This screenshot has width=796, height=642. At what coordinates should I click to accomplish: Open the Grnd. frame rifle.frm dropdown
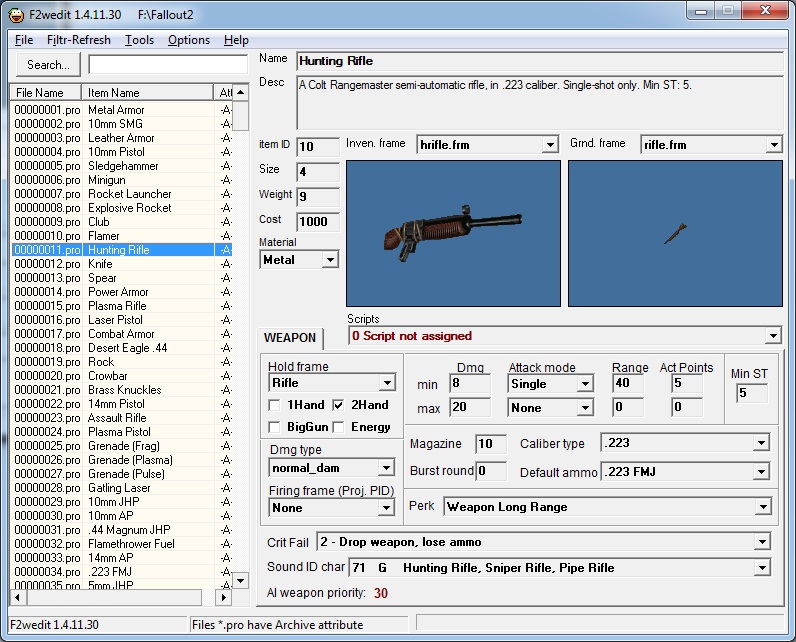[774, 145]
